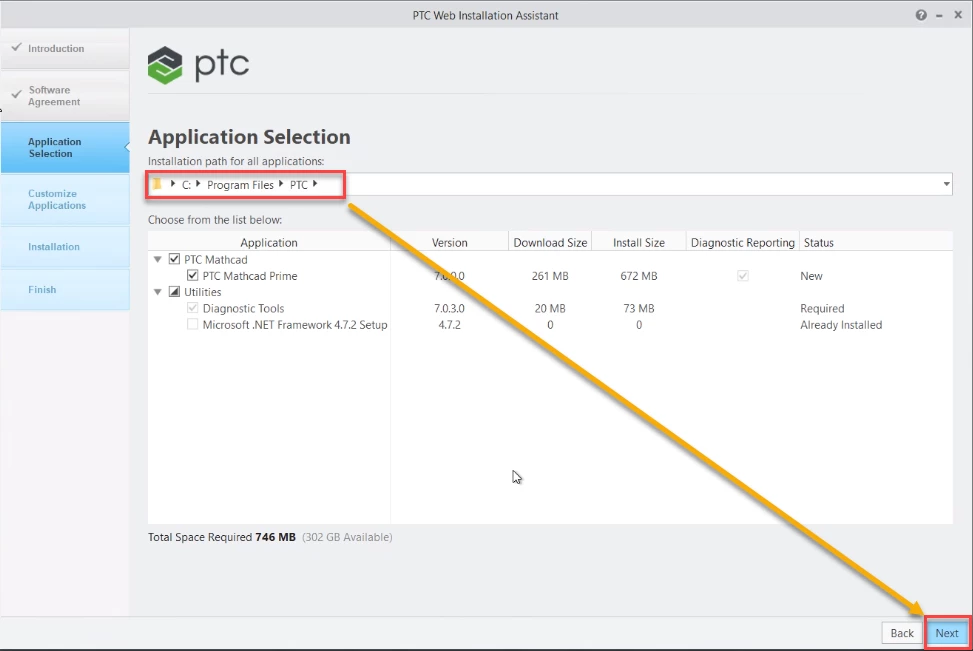Sort by the Download Size column header
Viewport: 973px width, 651px height.
(x=550, y=243)
